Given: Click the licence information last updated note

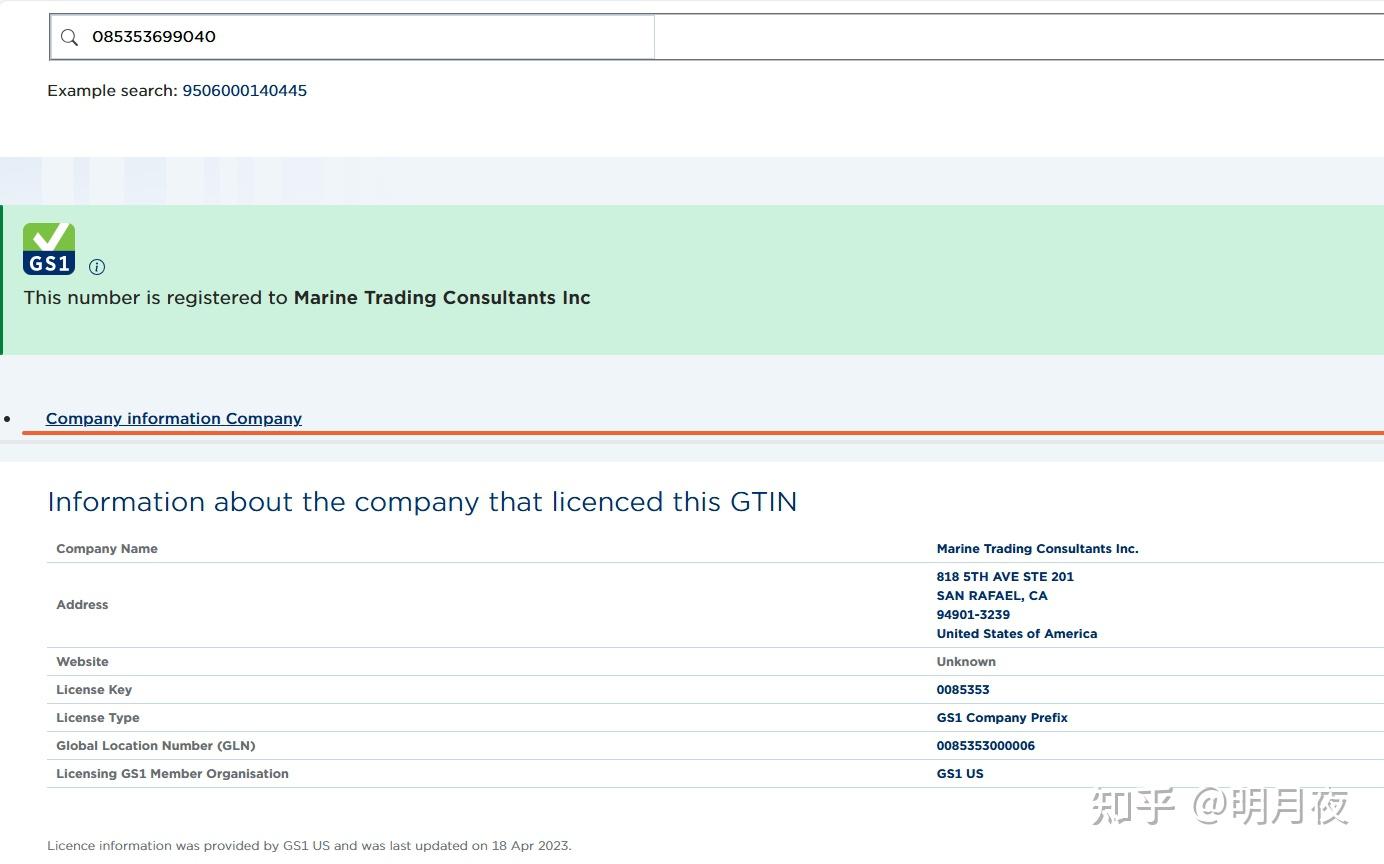Looking at the screenshot, I should [309, 845].
